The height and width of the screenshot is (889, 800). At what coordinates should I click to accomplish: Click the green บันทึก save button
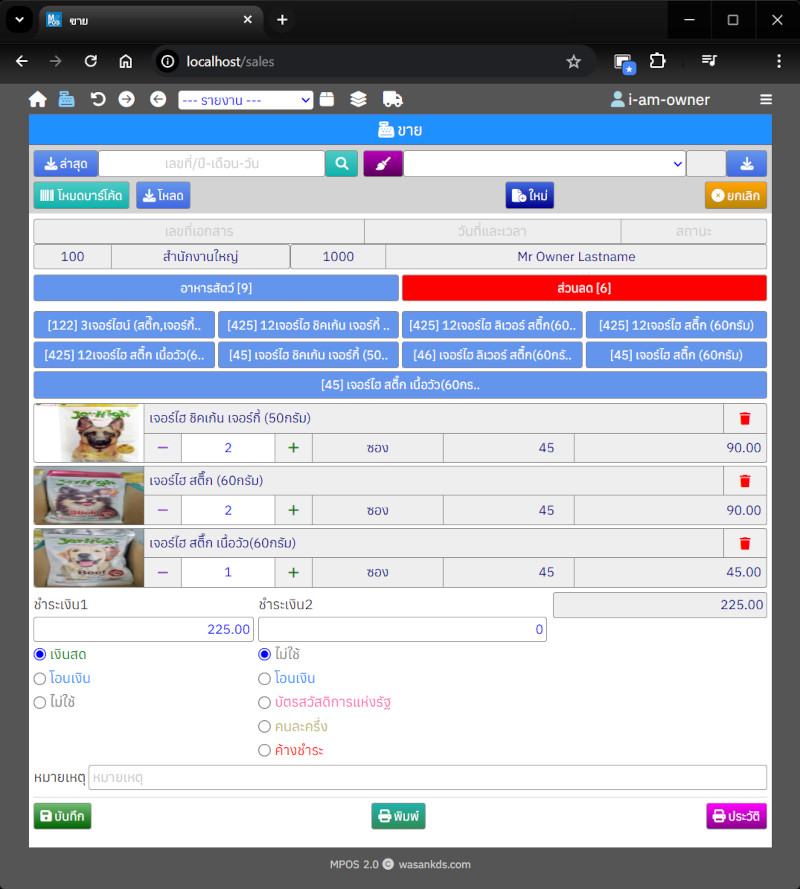(62, 816)
